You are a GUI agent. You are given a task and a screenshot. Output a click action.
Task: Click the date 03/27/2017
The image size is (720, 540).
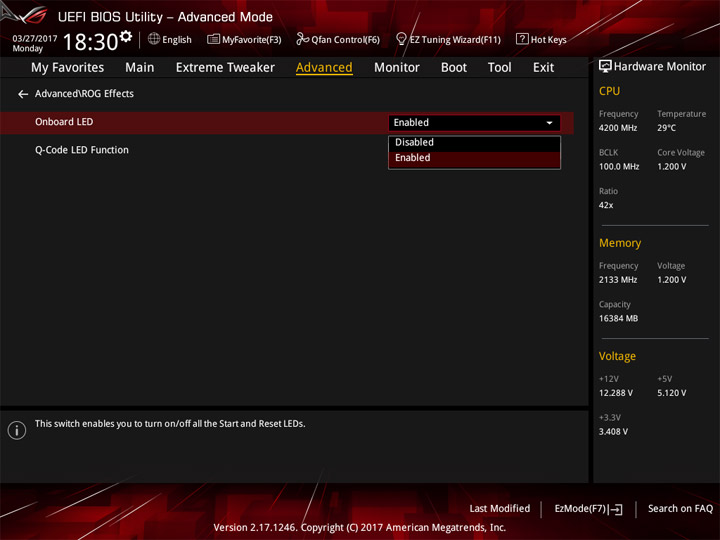point(34,39)
